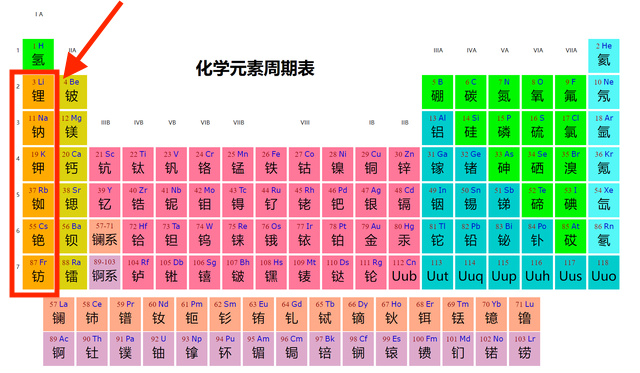The image size is (640, 373).
Task: Select the gold cell 79 Au
Action: click(371, 236)
